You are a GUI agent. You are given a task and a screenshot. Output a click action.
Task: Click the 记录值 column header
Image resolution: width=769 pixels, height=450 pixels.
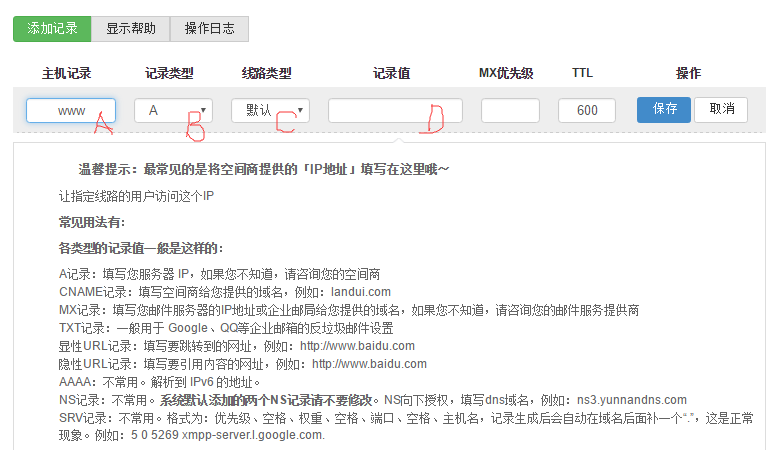391,74
